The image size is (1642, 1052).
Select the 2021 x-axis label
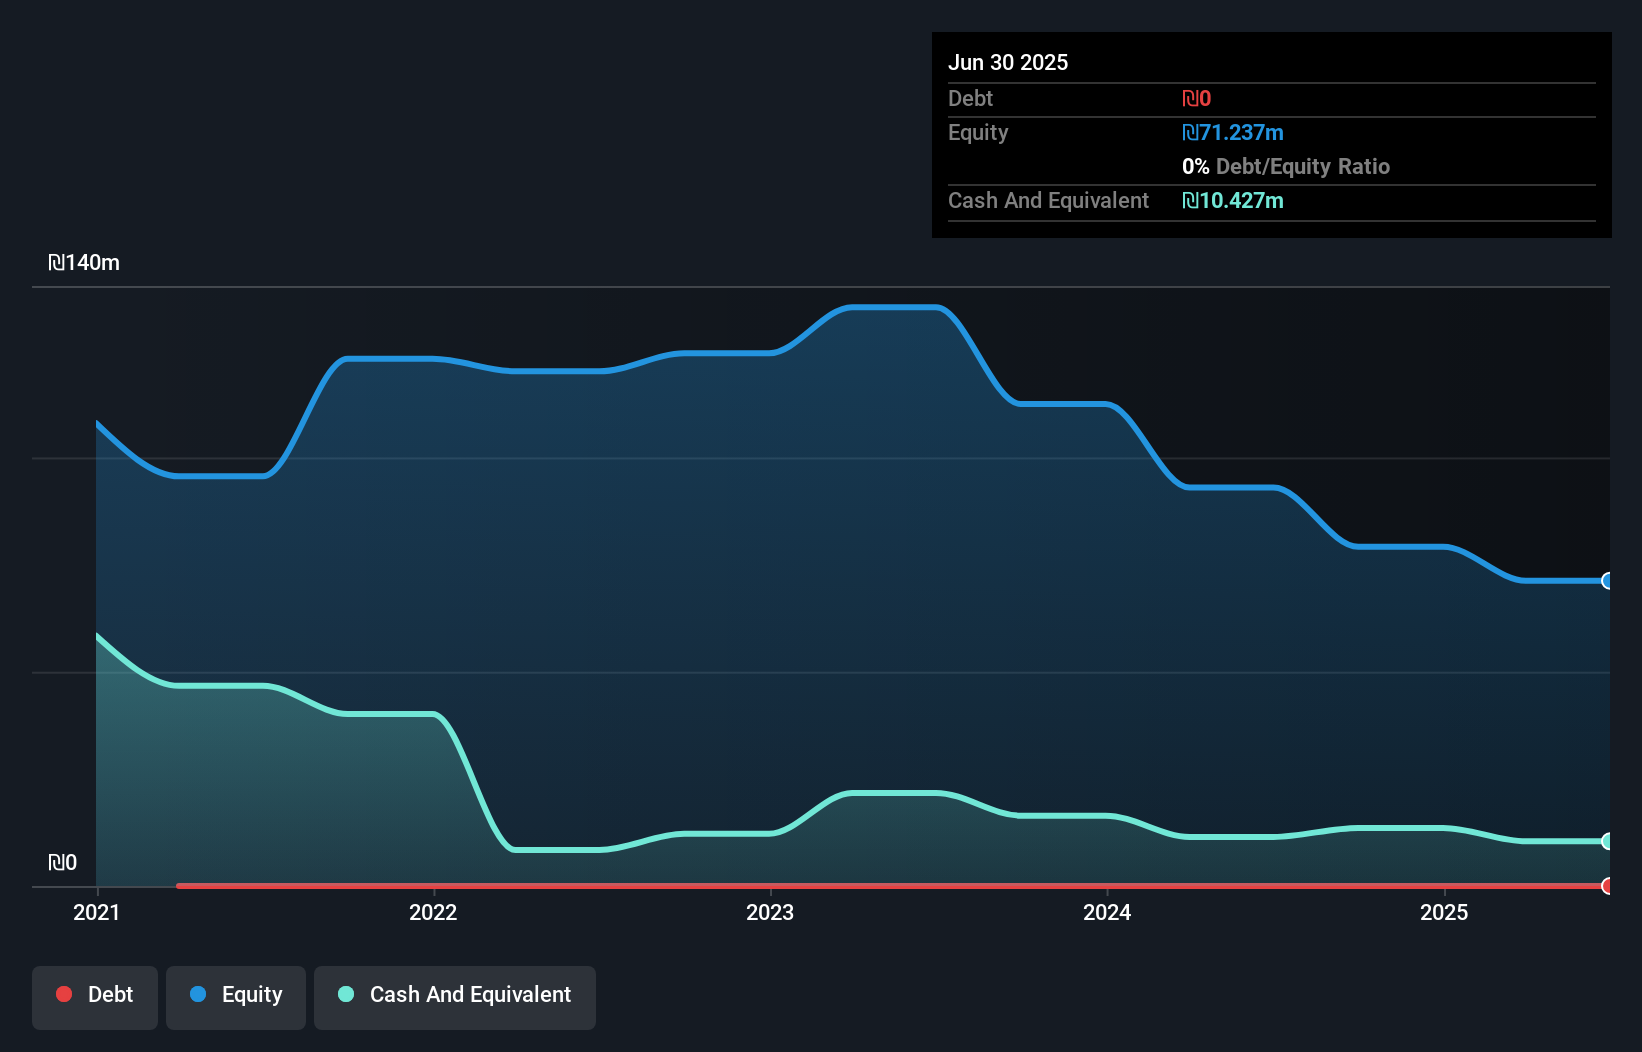96,912
